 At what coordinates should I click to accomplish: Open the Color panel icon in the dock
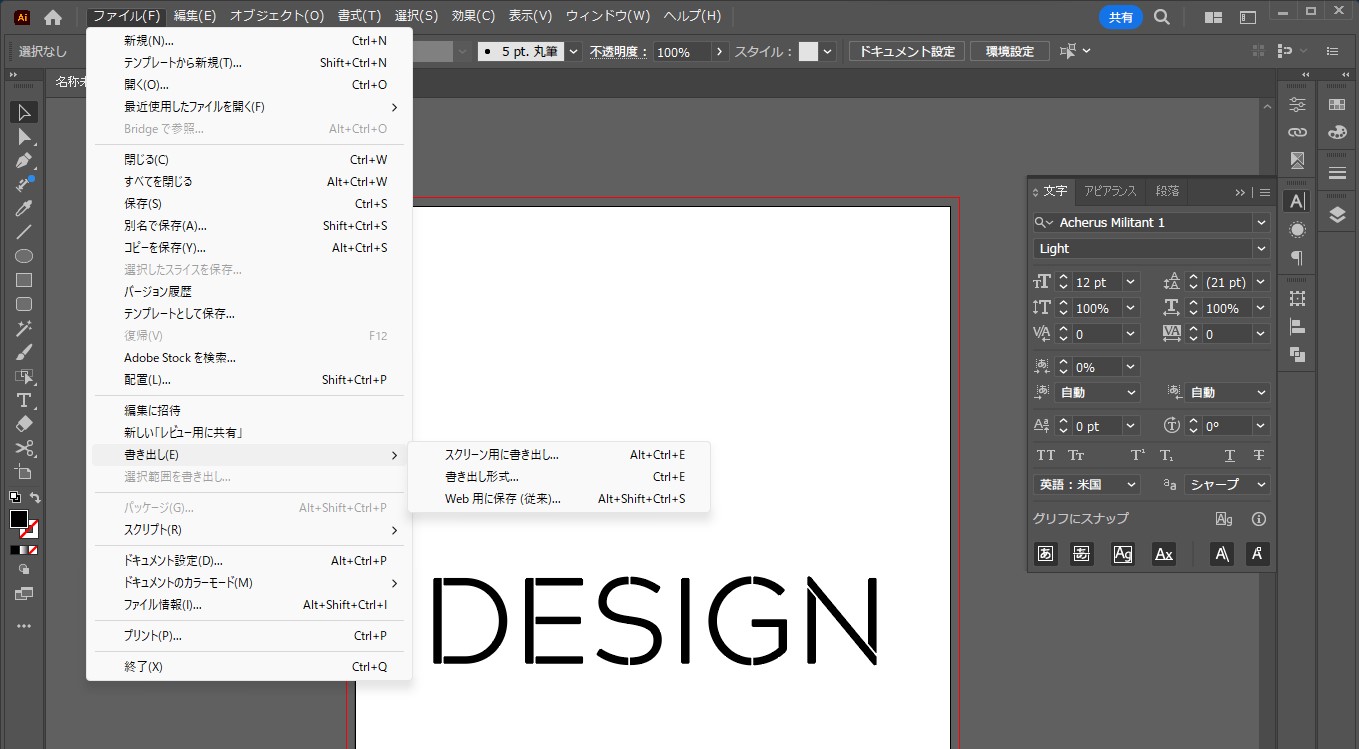(1337, 132)
